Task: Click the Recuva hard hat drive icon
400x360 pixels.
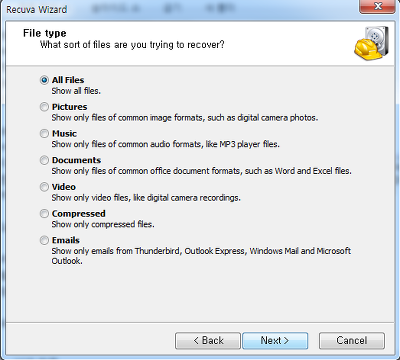Action: tap(372, 43)
